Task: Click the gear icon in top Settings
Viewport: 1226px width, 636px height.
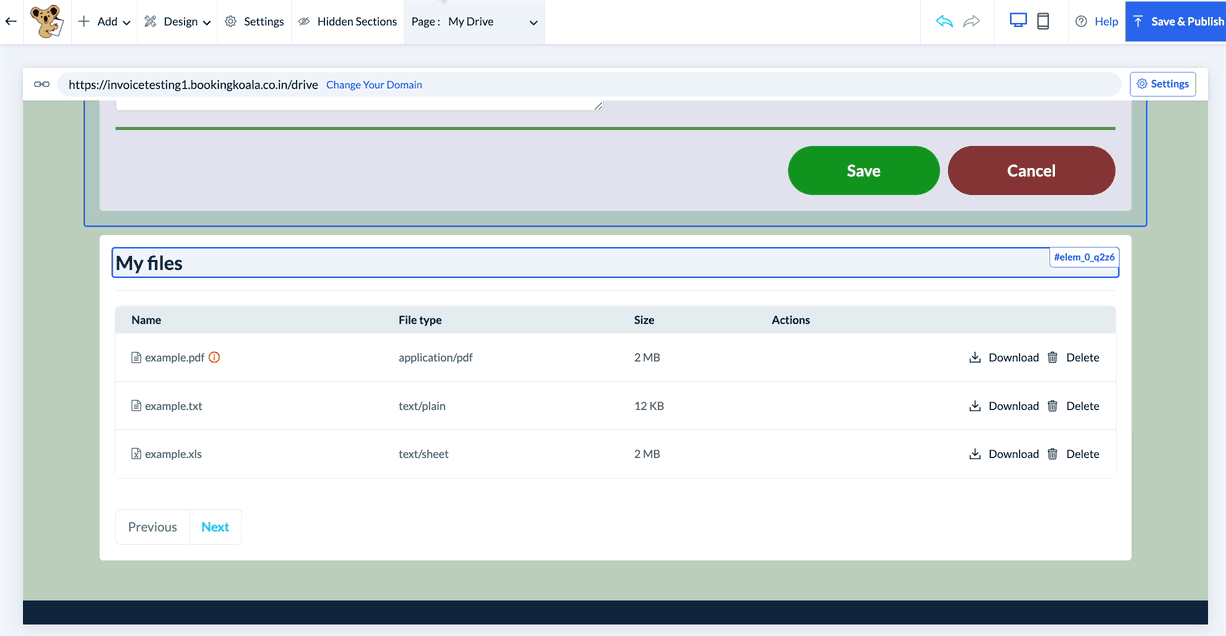Action: point(231,21)
